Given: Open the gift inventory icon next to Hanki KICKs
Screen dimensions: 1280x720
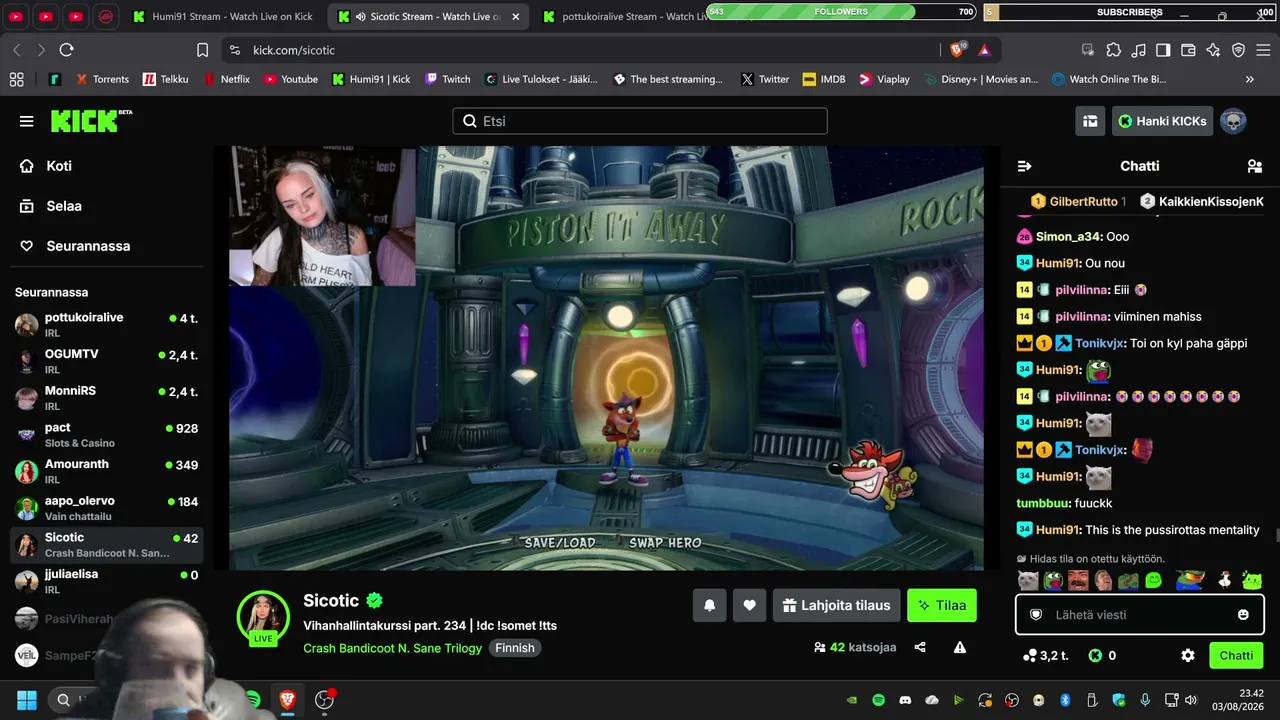Looking at the screenshot, I should click(x=1090, y=121).
